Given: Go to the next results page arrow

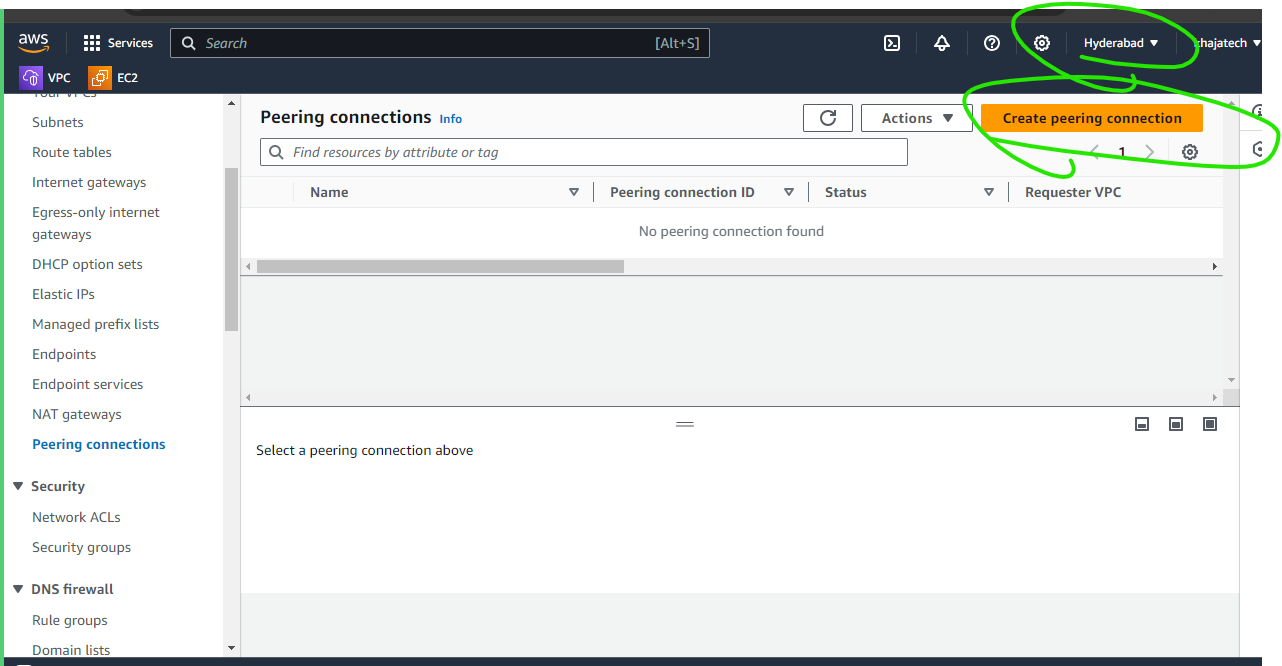Looking at the screenshot, I should click(x=1150, y=152).
